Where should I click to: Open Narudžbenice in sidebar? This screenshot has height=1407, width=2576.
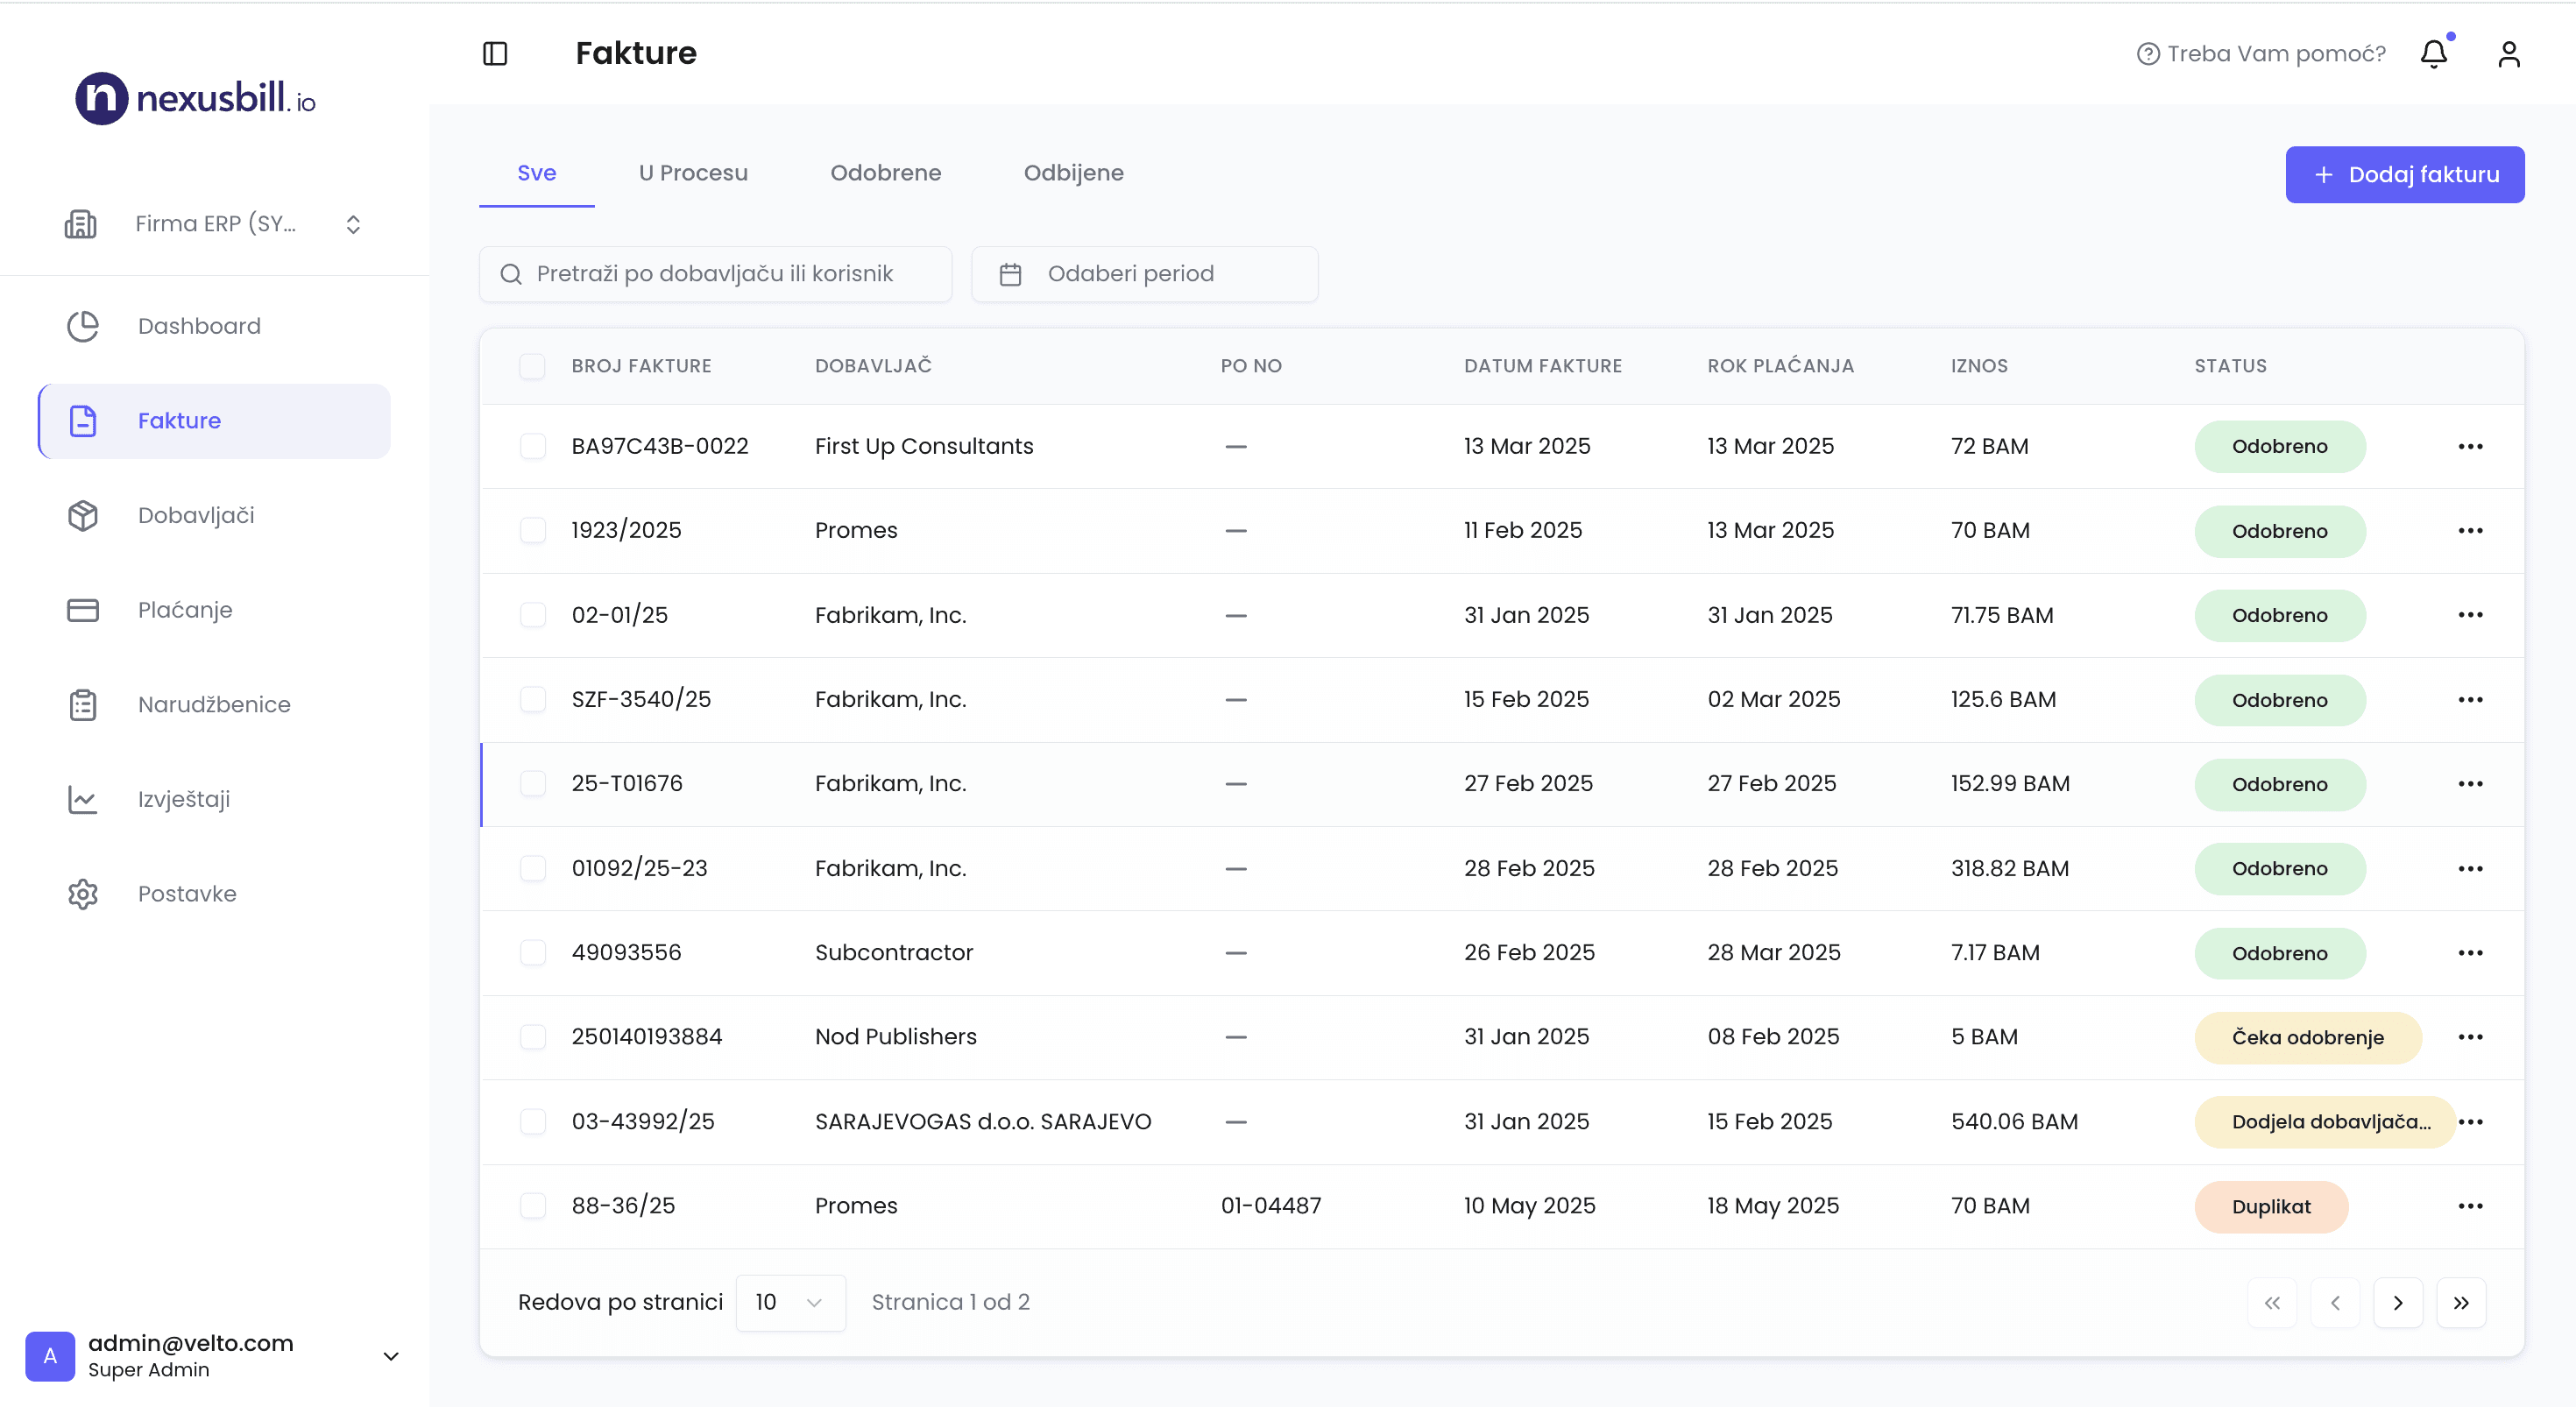tap(214, 704)
